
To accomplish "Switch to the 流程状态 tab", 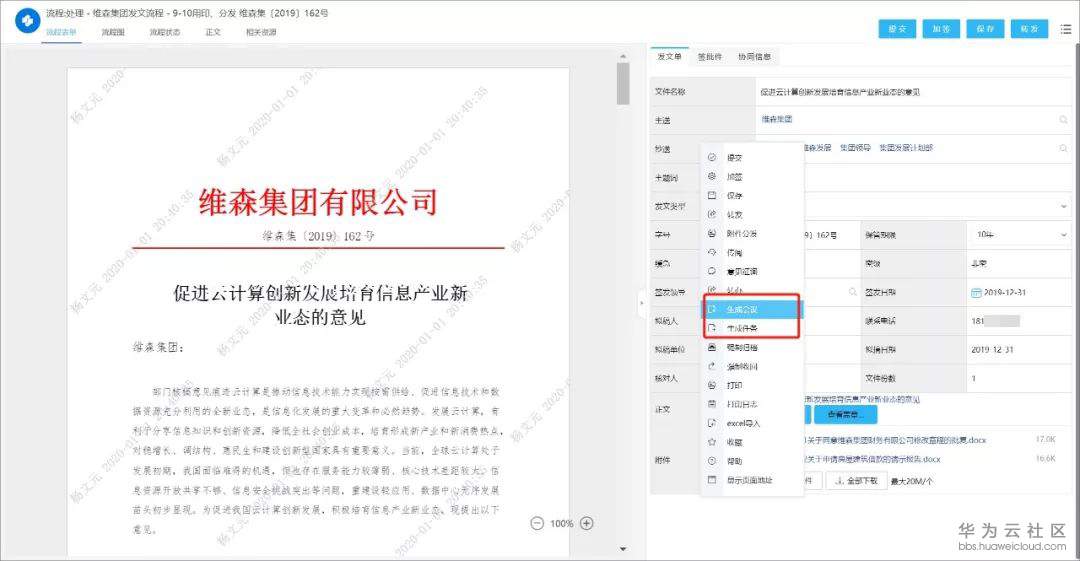I will 165,32.
